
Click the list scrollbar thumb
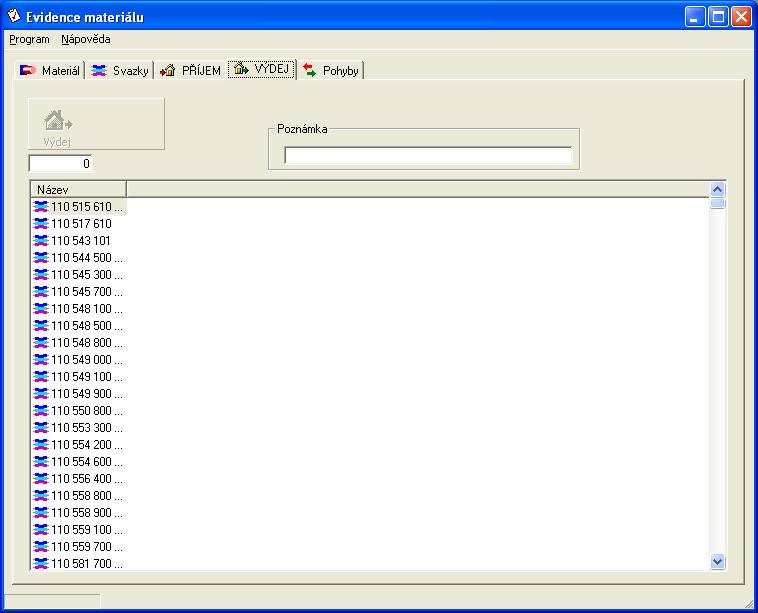[x=717, y=203]
